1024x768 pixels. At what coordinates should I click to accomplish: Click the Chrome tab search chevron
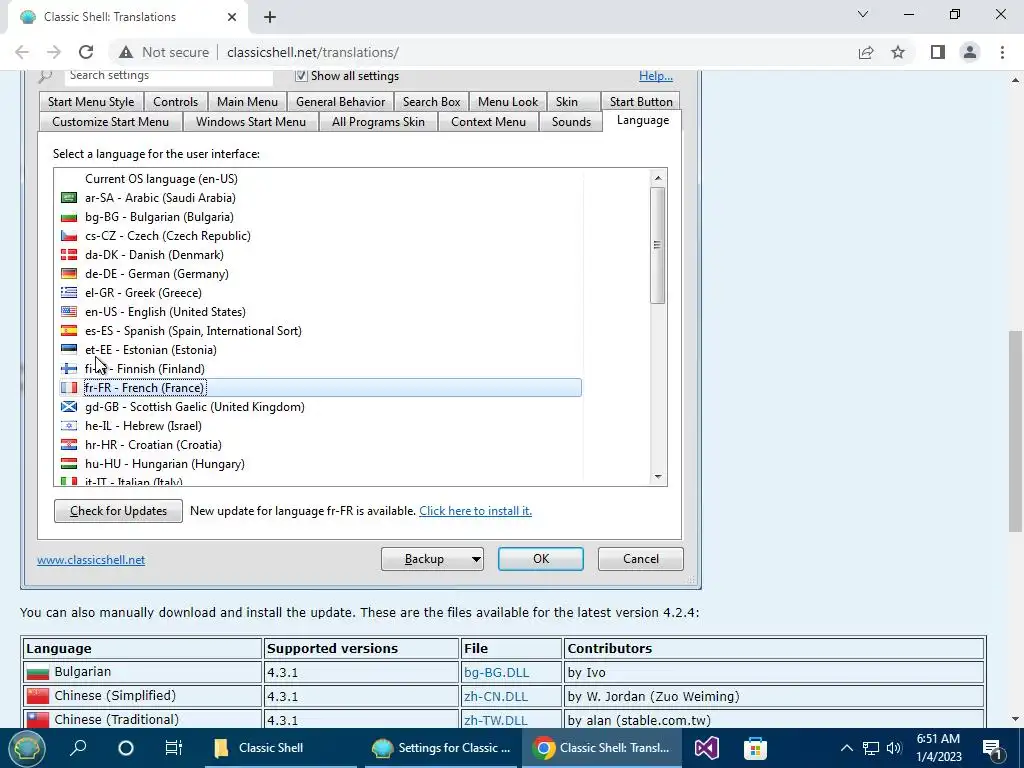(x=863, y=14)
